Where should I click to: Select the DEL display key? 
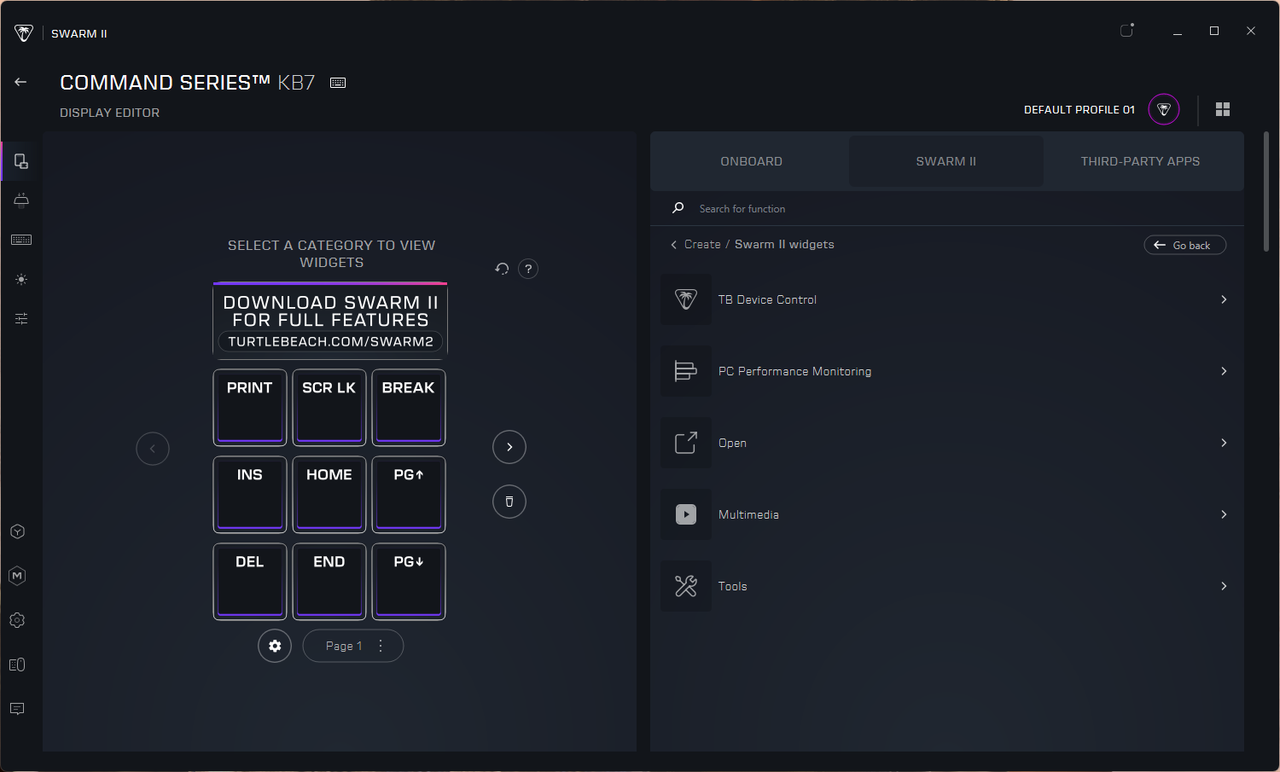(x=250, y=582)
